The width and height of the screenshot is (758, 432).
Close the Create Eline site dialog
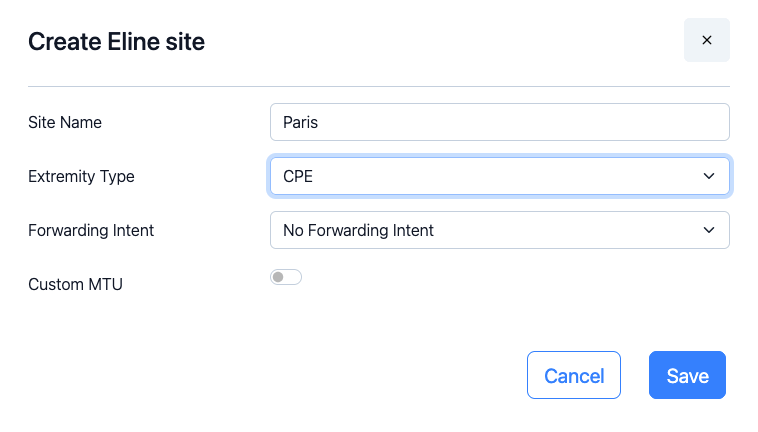click(706, 40)
